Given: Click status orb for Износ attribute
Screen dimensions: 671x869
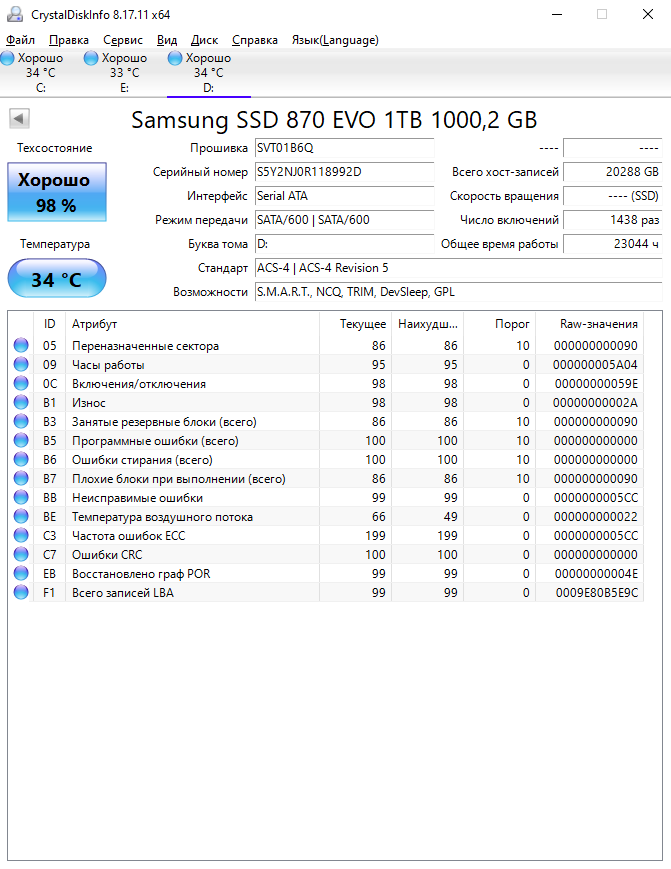Looking at the screenshot, I should 21,403.
